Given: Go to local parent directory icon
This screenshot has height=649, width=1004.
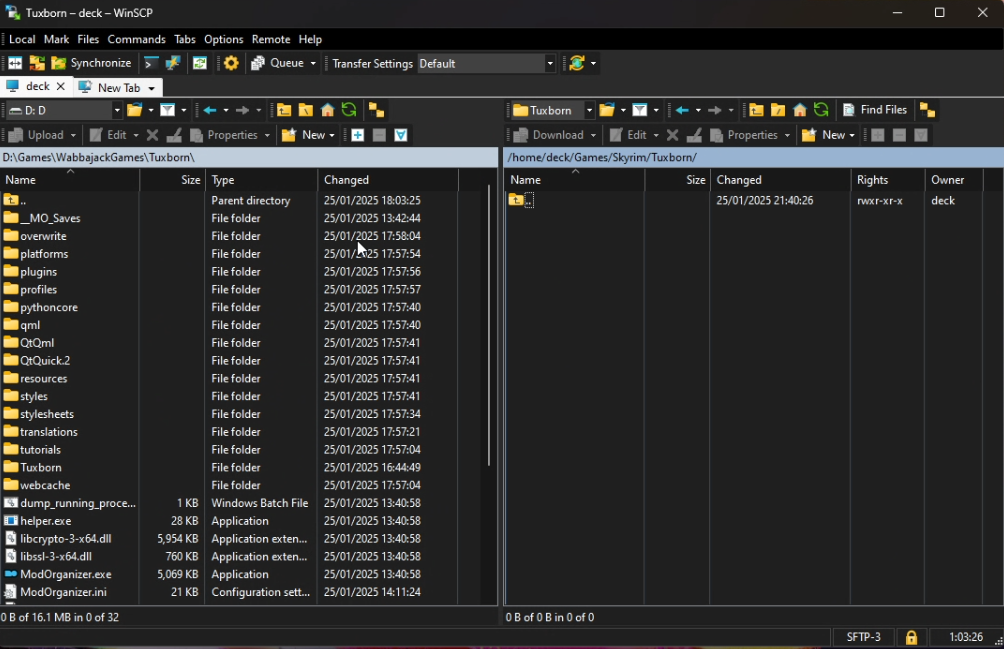Looking at the screenshot, I should tap(284, 110).
